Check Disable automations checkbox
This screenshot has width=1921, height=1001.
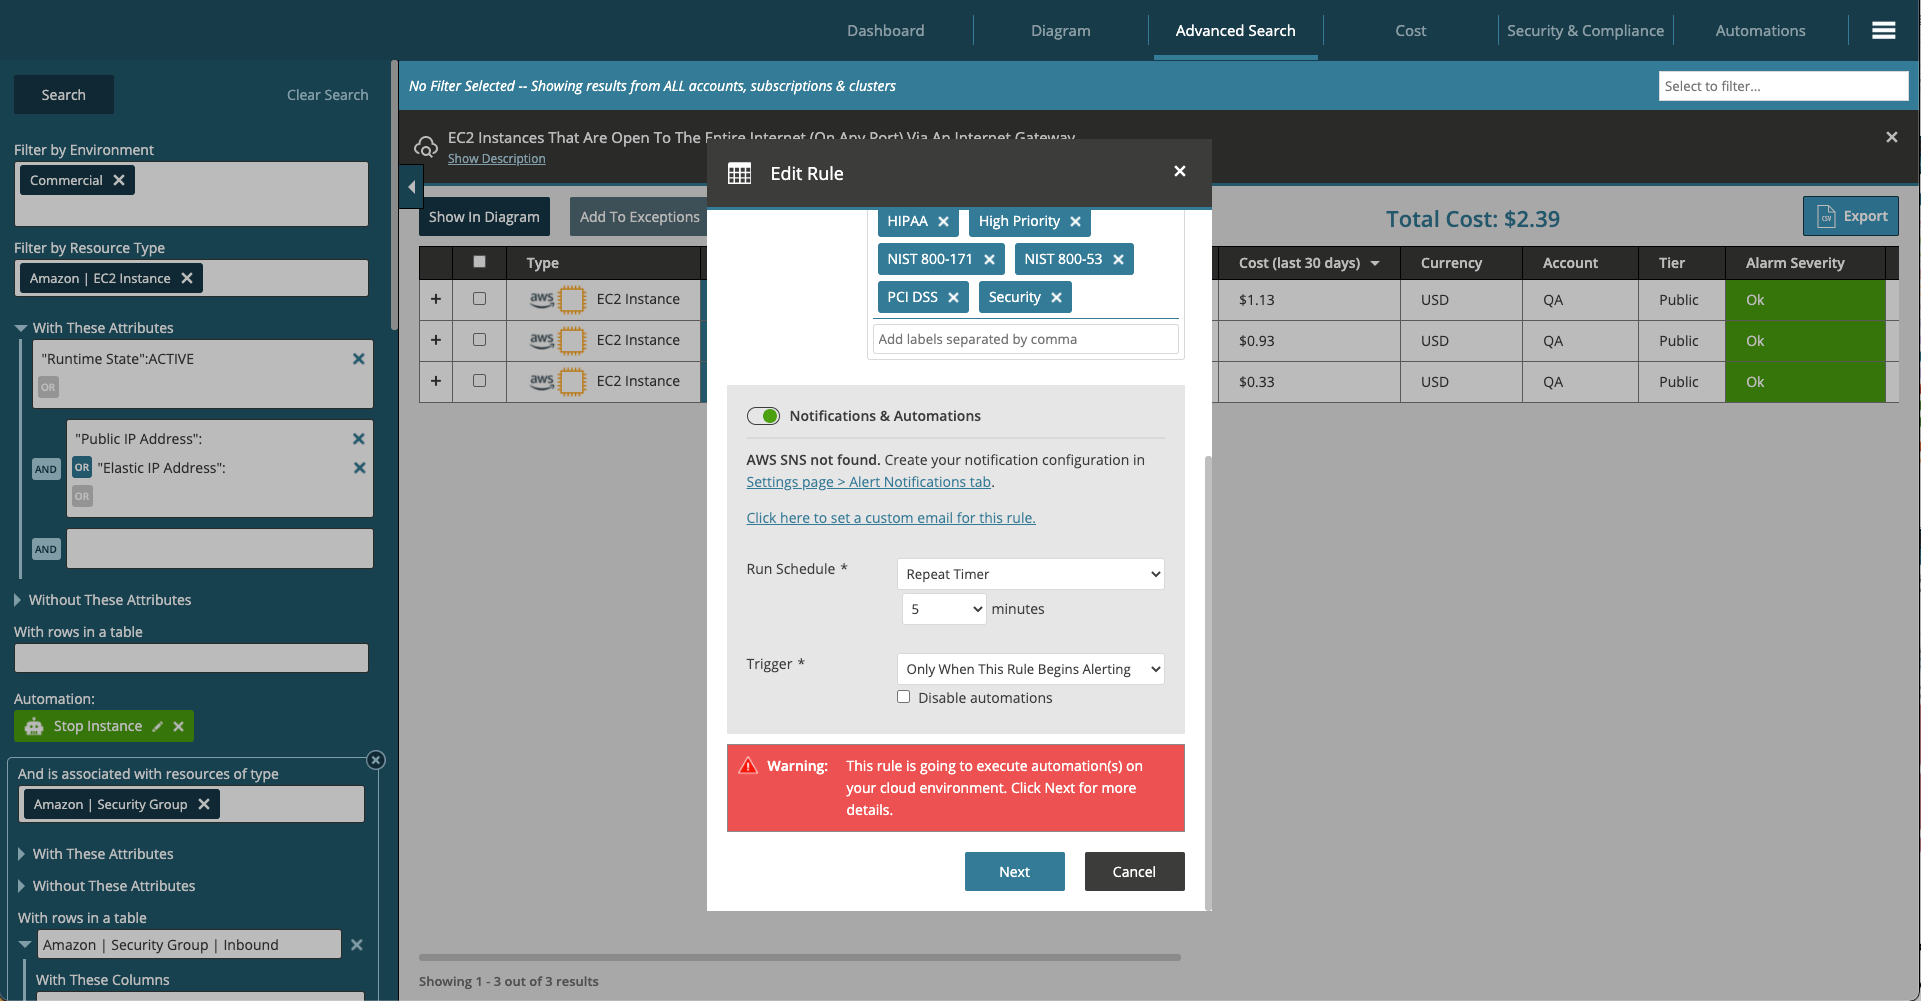(904, 697)
